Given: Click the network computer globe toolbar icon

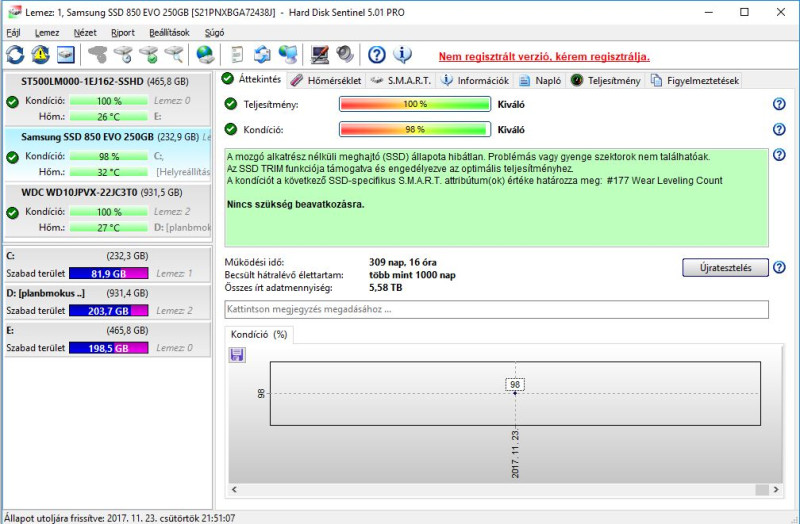Looking at the screenshot, I should tap(288, 54).
